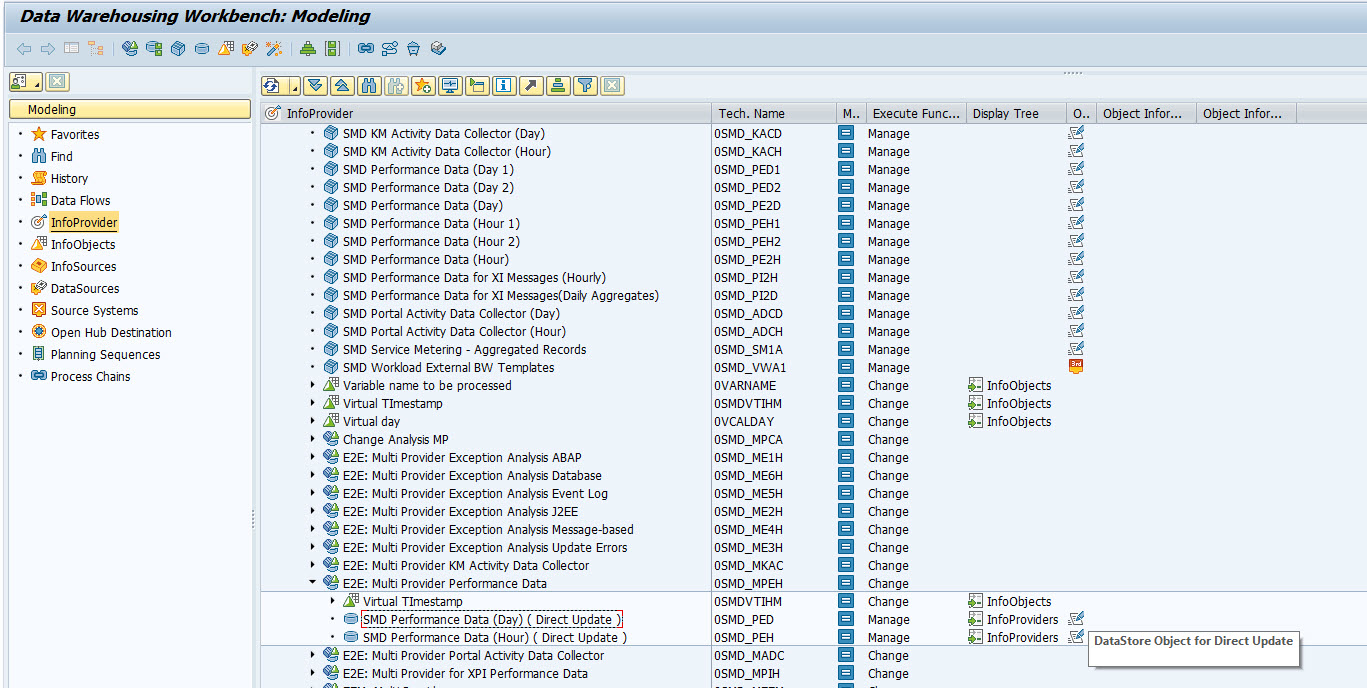Screen dimensions: 1367x688
Task: Select Source Systems in the Modeling navigation
Action: pos(95,310)
